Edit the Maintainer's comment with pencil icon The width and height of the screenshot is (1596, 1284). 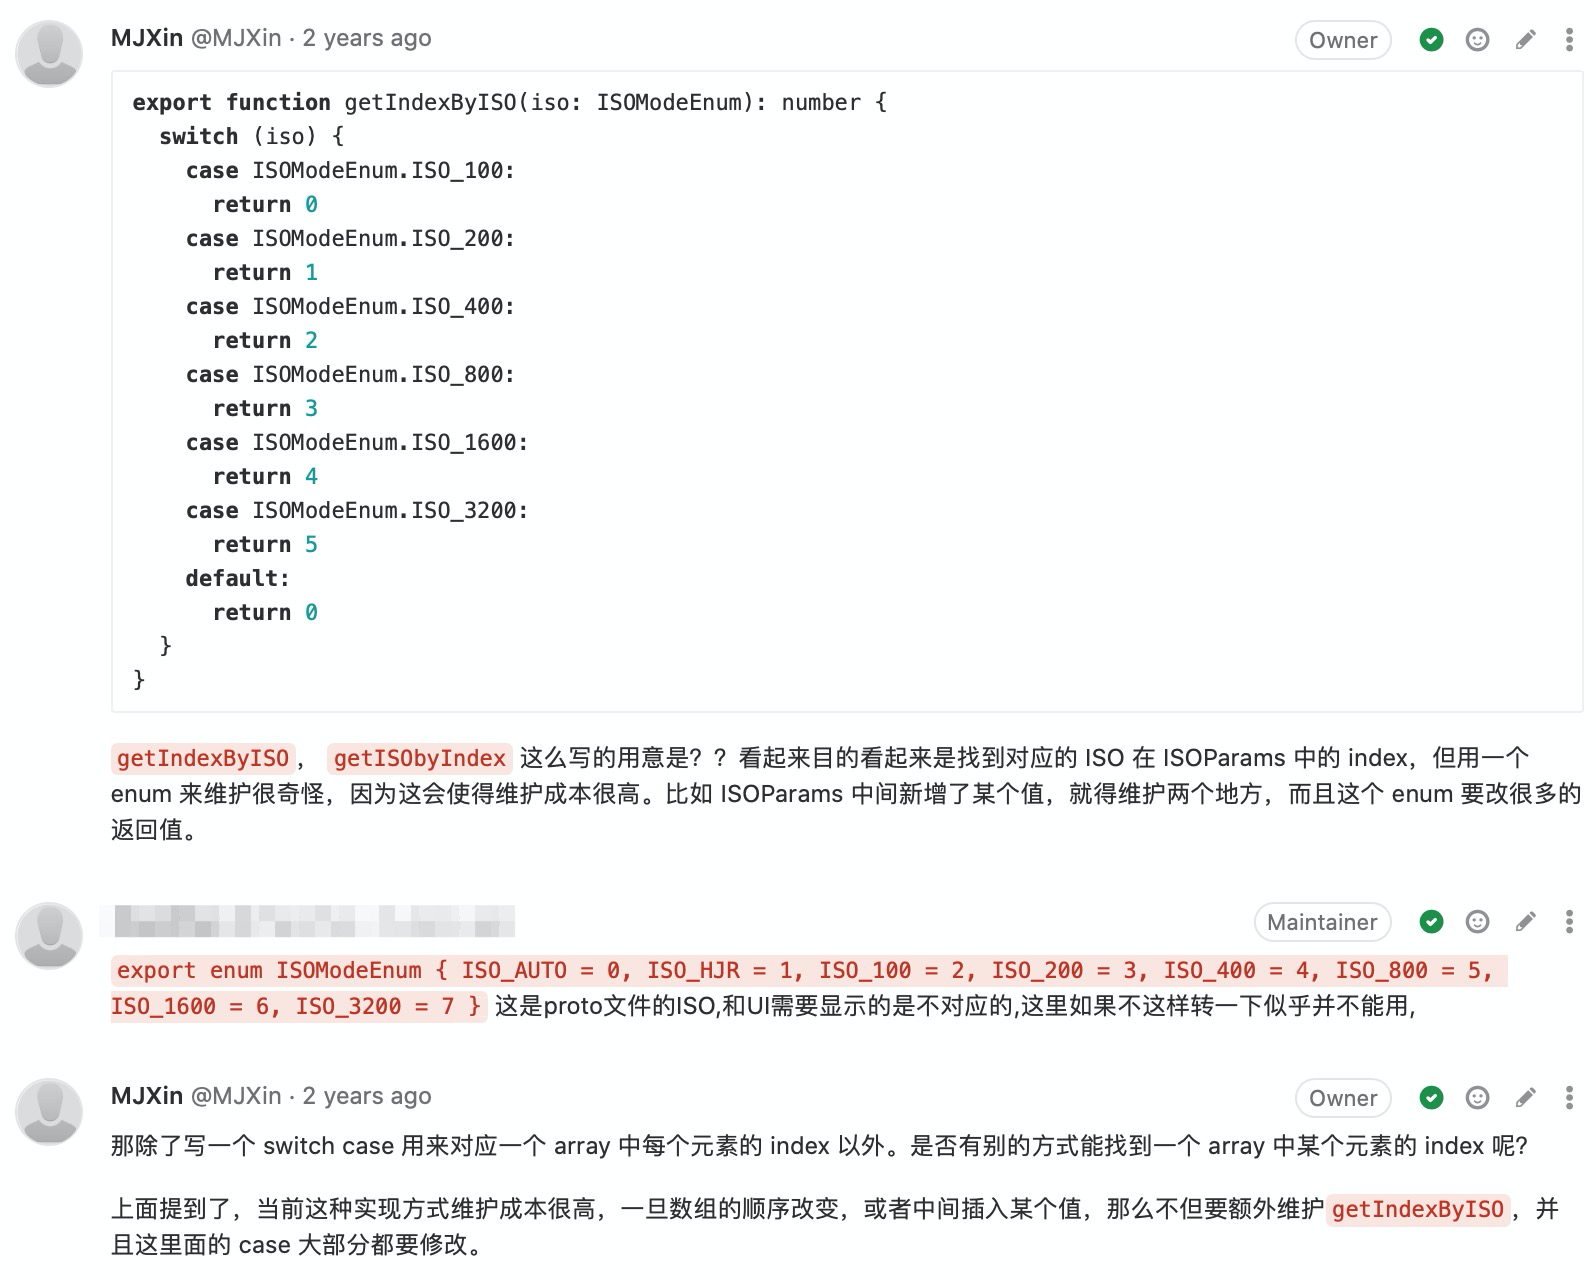tap(1525, 922)
